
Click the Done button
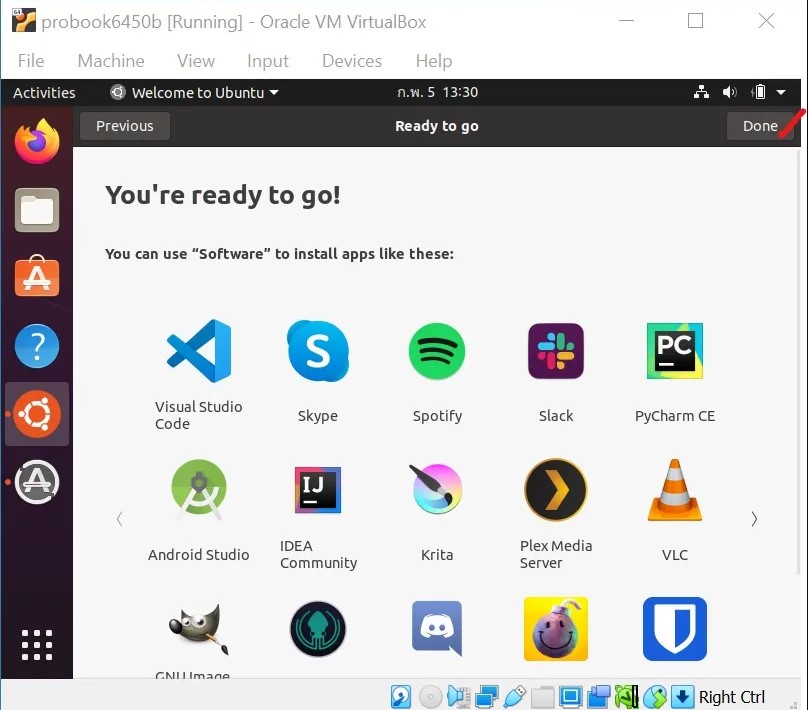(759, 125)
